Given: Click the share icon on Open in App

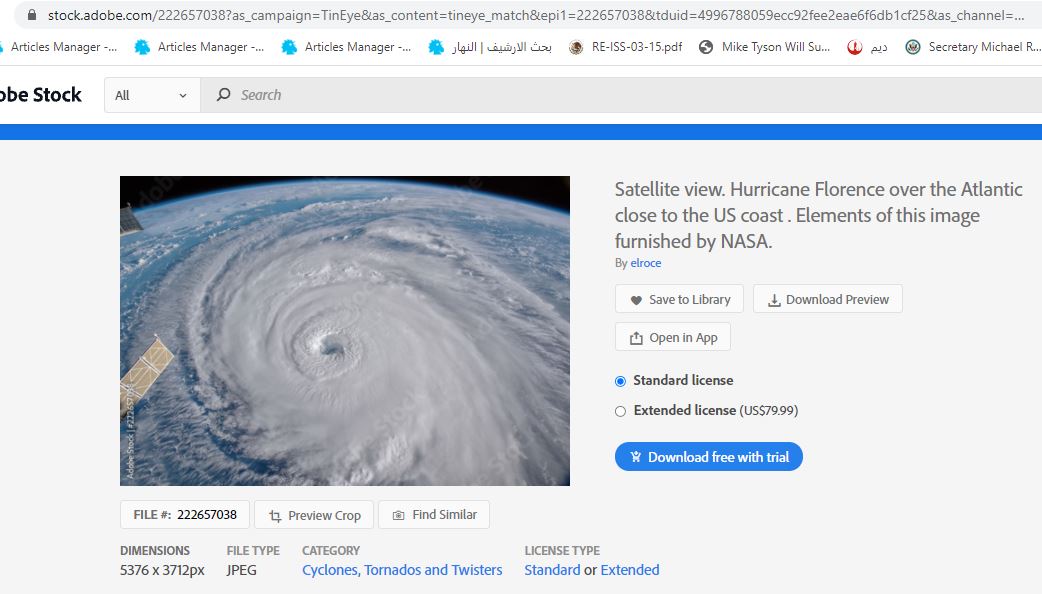Looking at the screenshot, I should [636, 338].
